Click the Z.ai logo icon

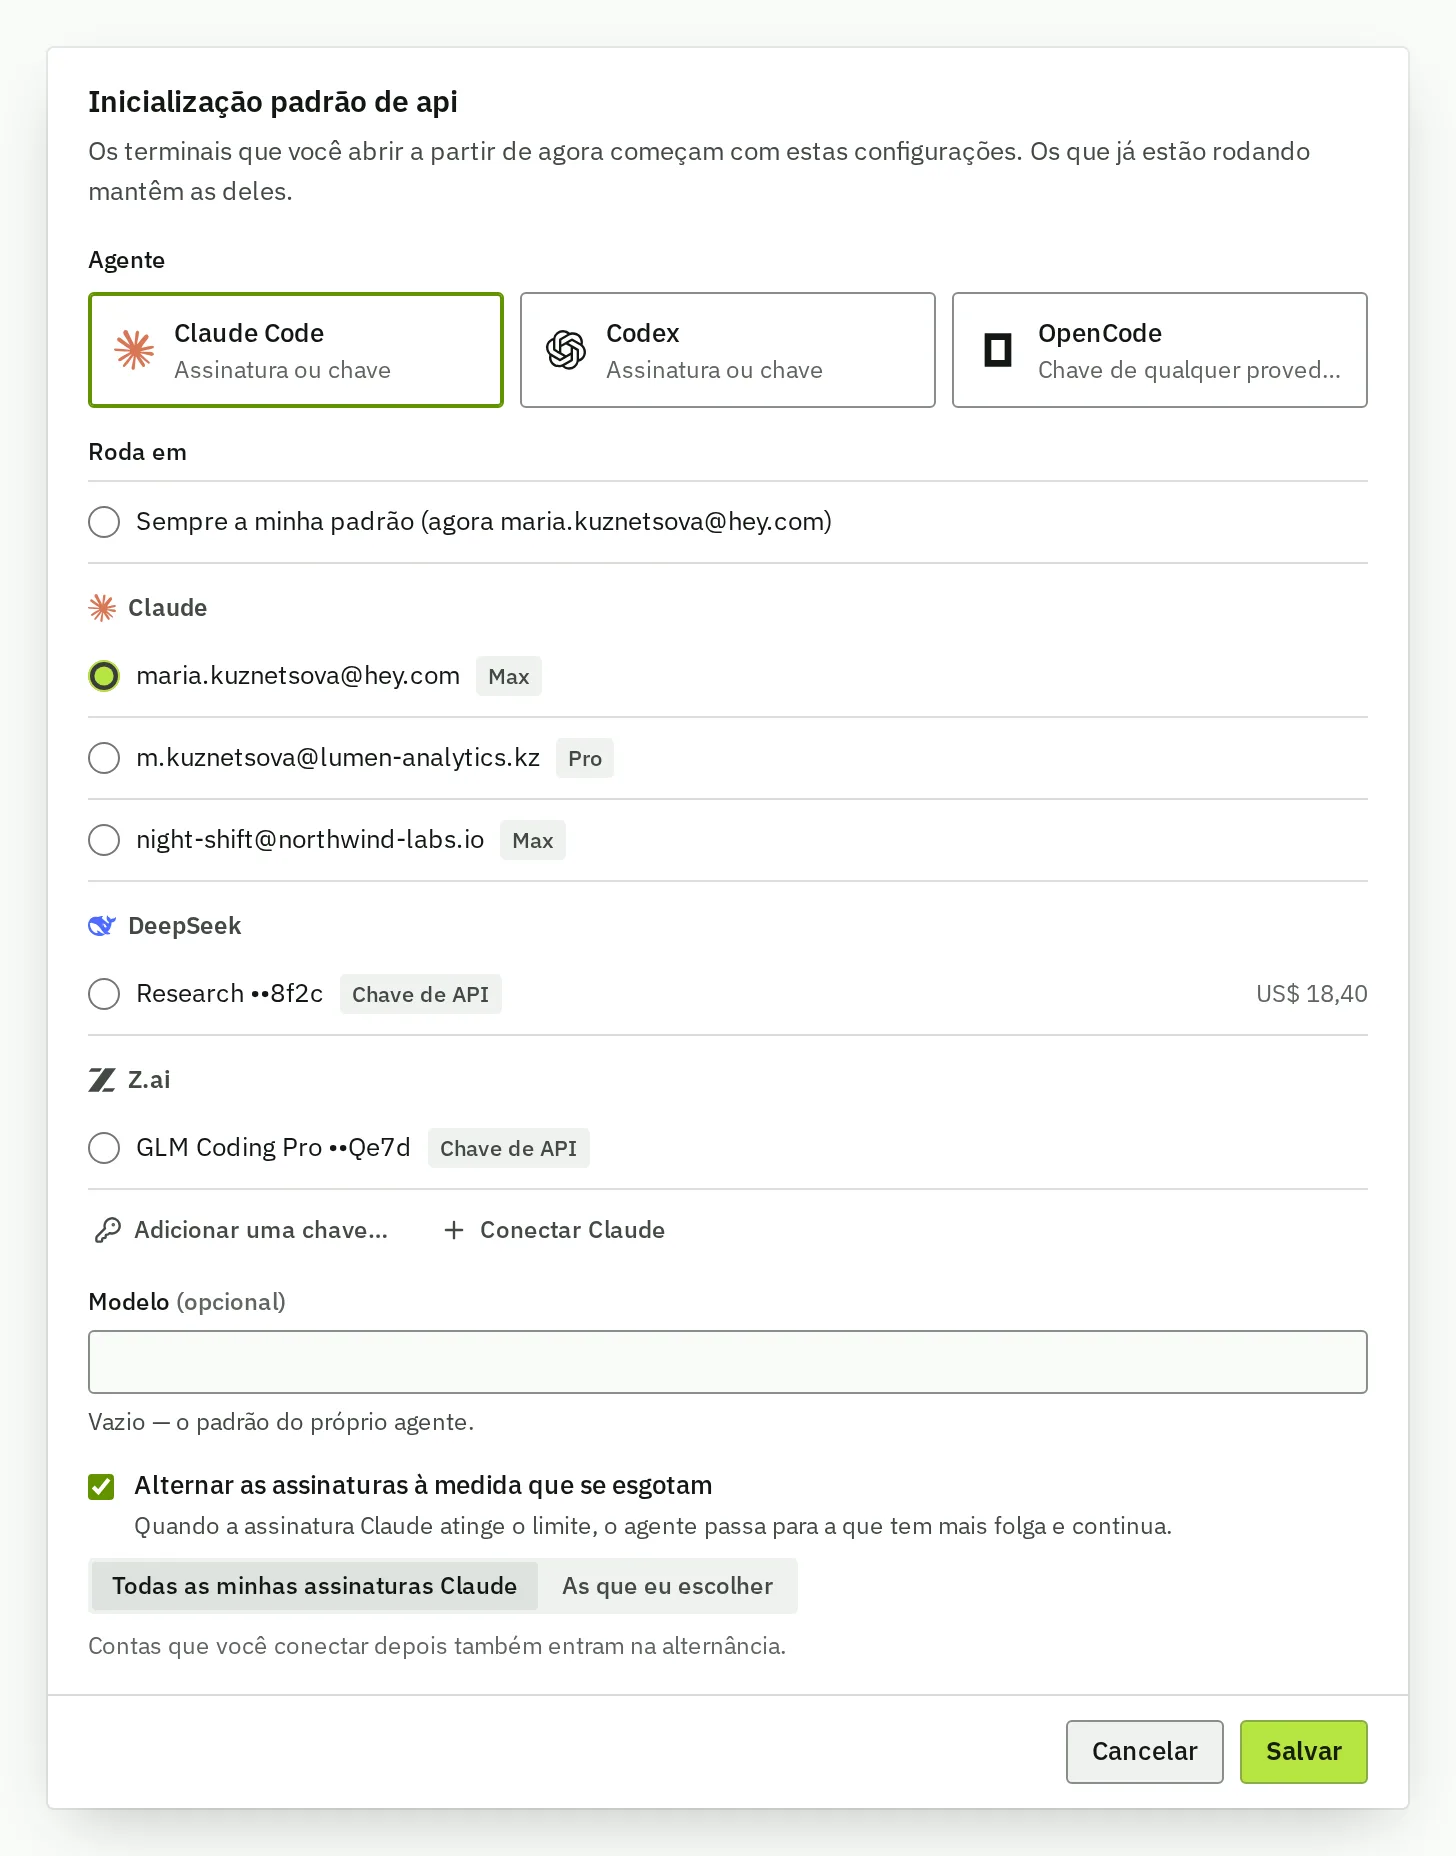coord(102,1080)
